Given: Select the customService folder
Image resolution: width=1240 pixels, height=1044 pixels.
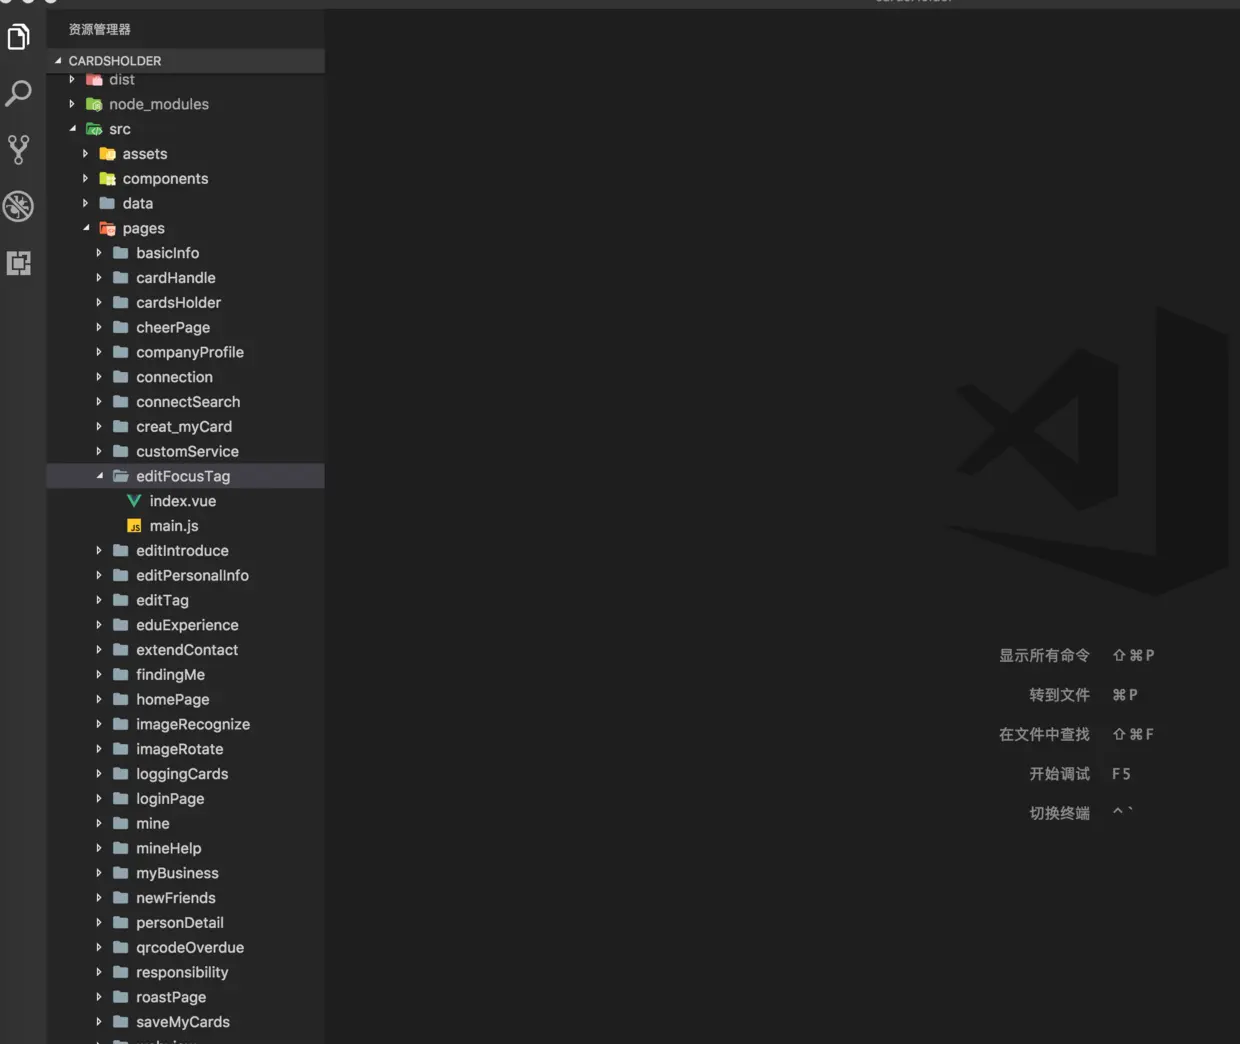Looking at the screenshot, I should (x=186, y=451).
